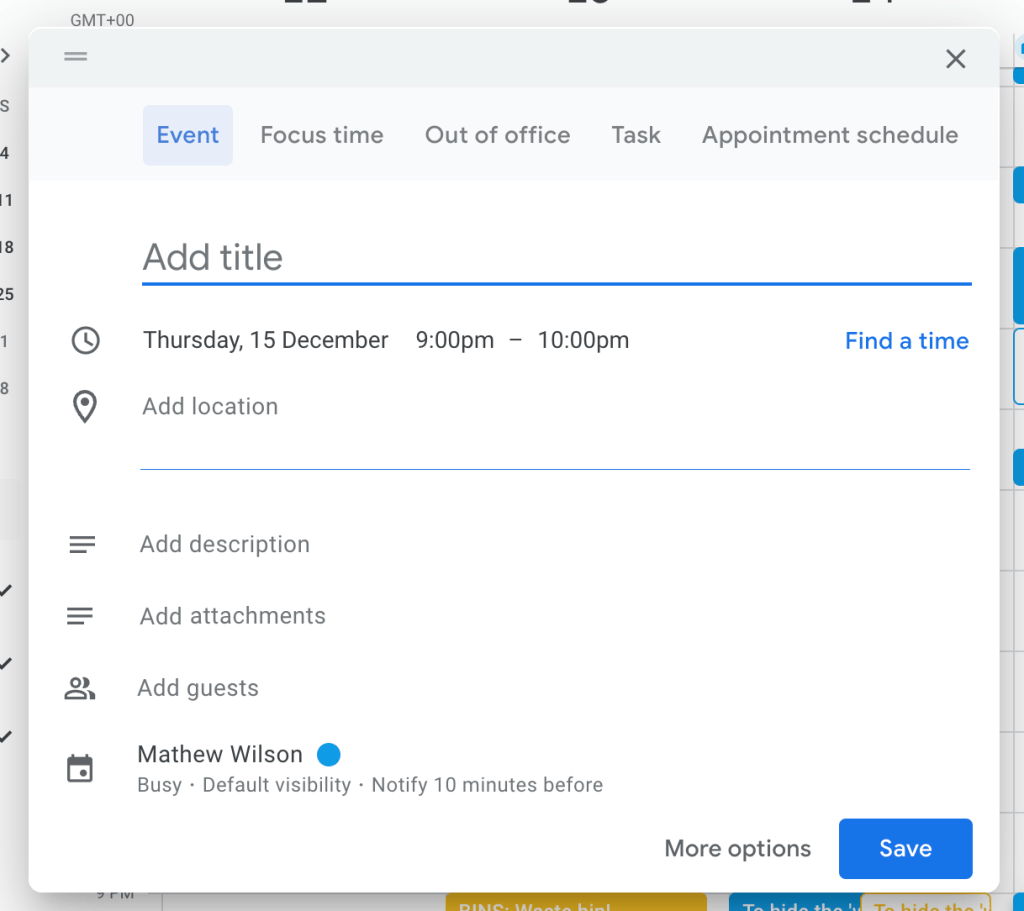The image size is (1024, 911).
Task: Click the attachments icon
Action: pos(80,616)
